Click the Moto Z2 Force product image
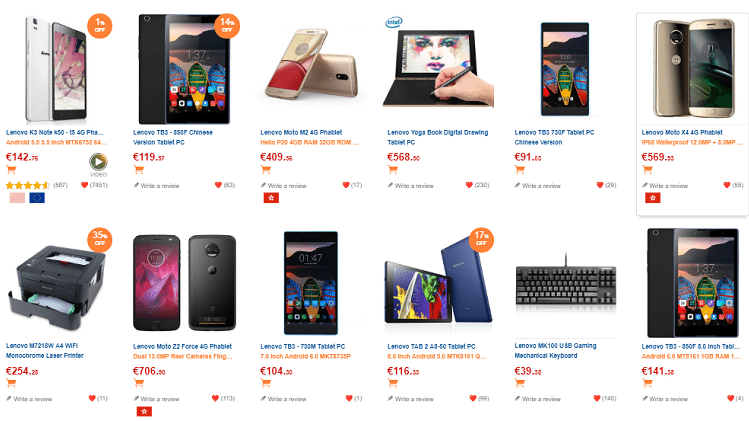Viewport: 749px width, 421px height. pos(184,283)
